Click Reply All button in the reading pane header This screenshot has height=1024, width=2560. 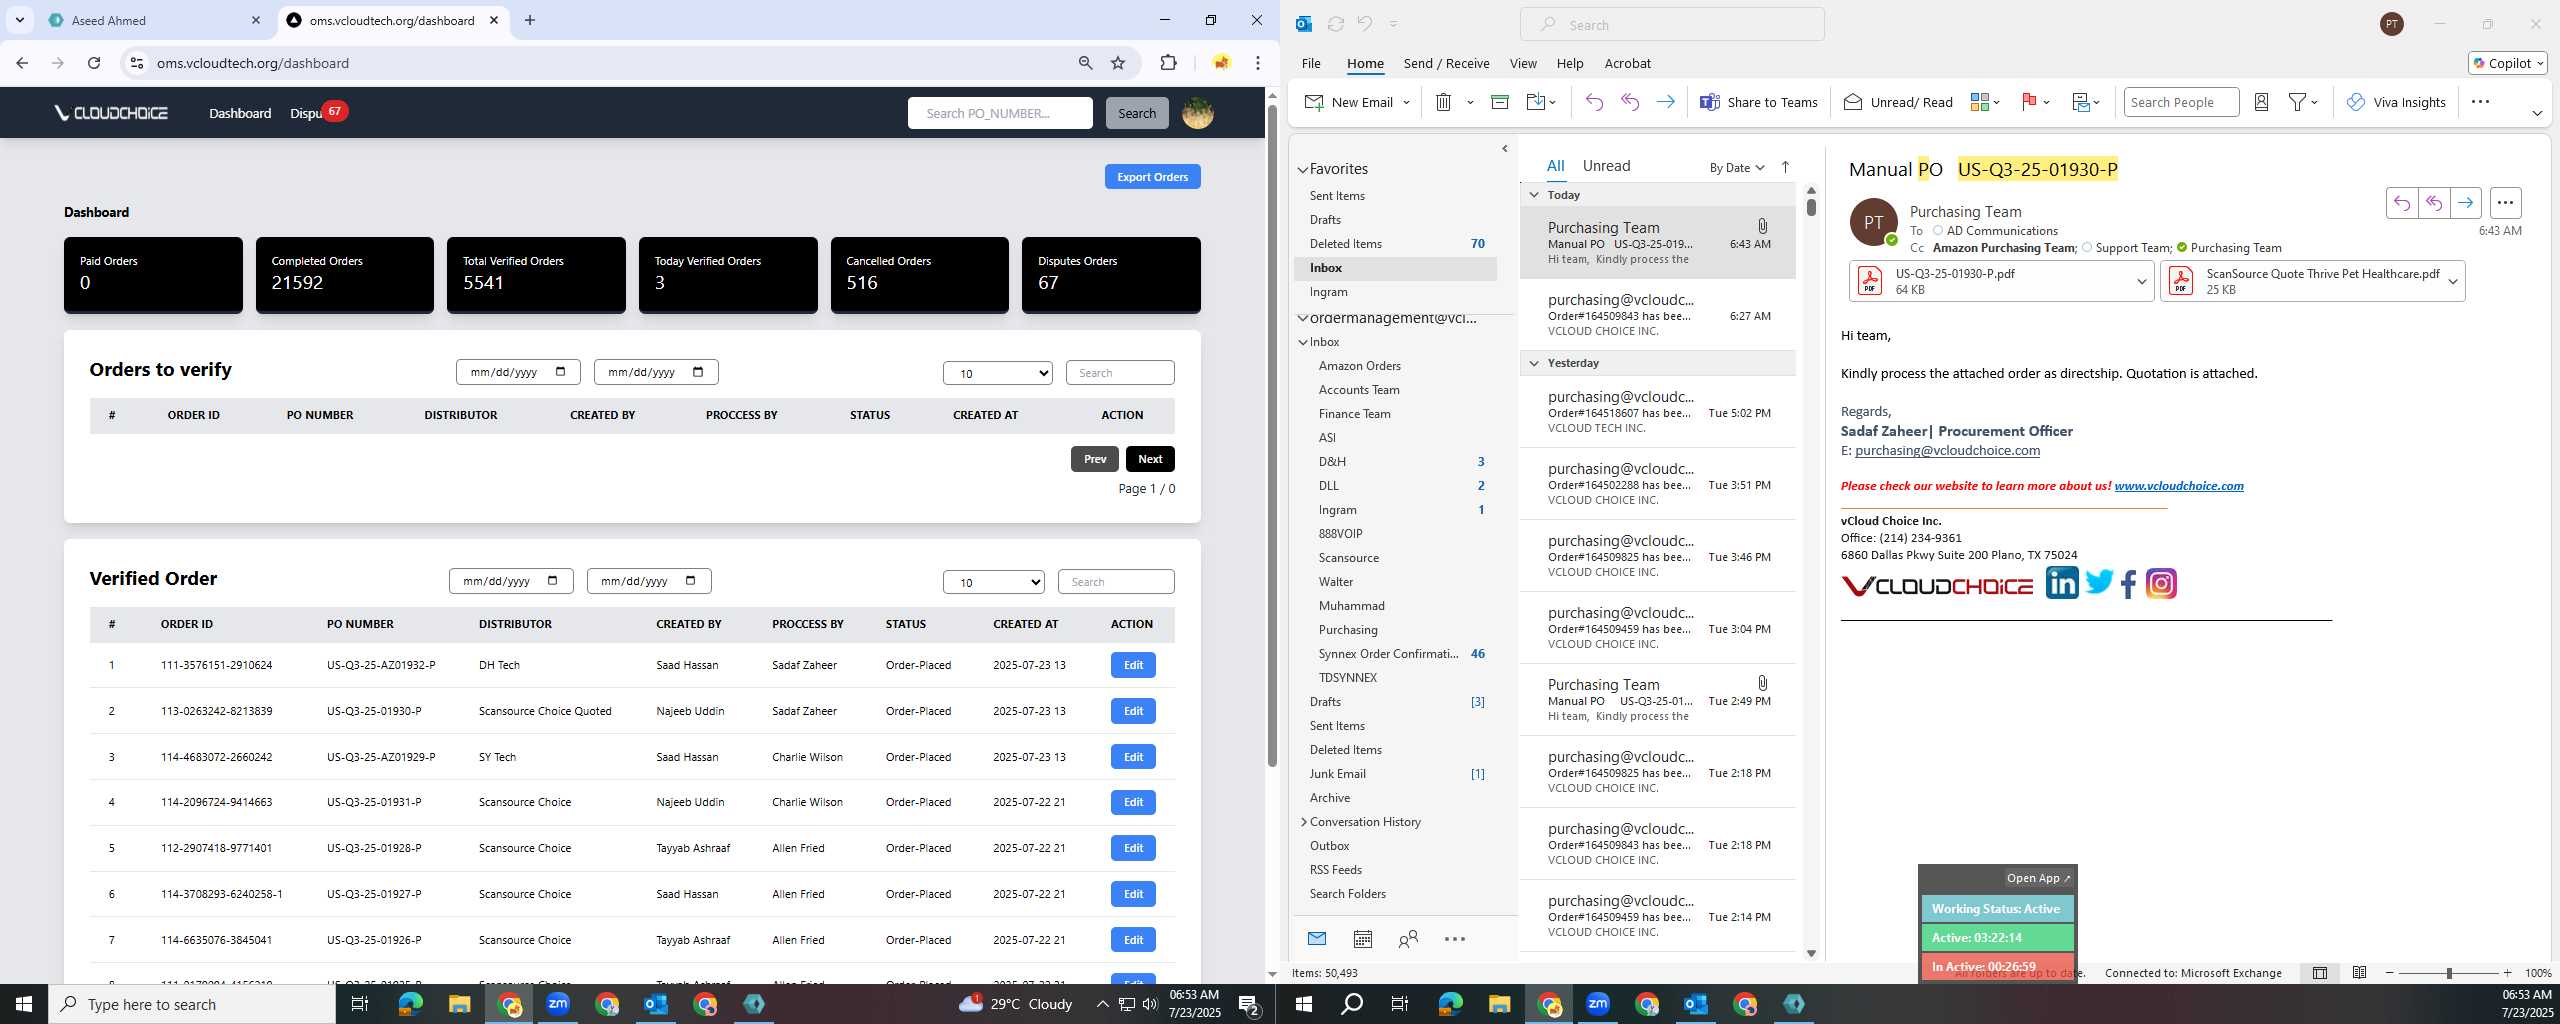pyautogui.click(x=2433, y=203)
